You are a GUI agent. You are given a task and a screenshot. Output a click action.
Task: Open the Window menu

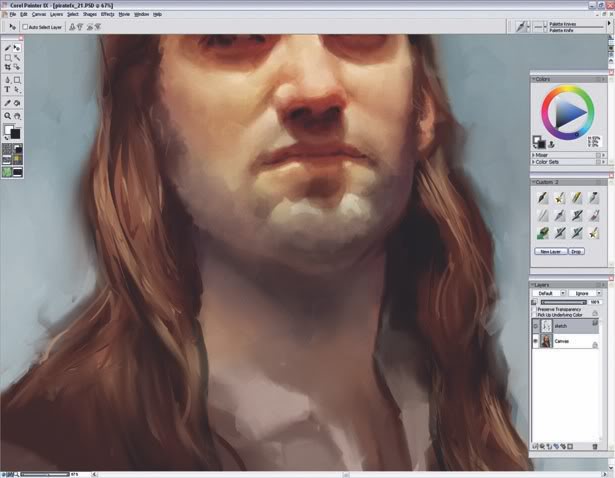[141, 14]
